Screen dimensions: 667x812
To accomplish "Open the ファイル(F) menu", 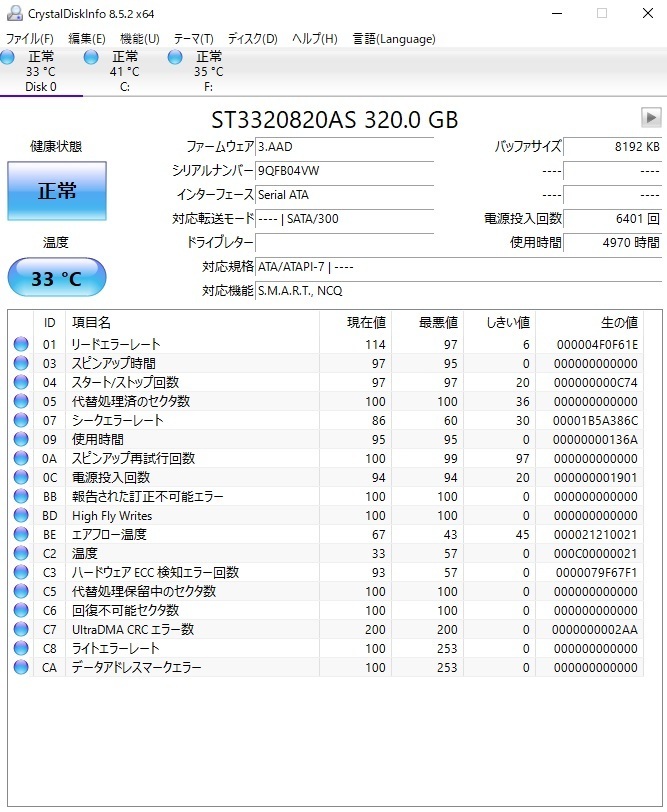I will (x=30, y=39).
